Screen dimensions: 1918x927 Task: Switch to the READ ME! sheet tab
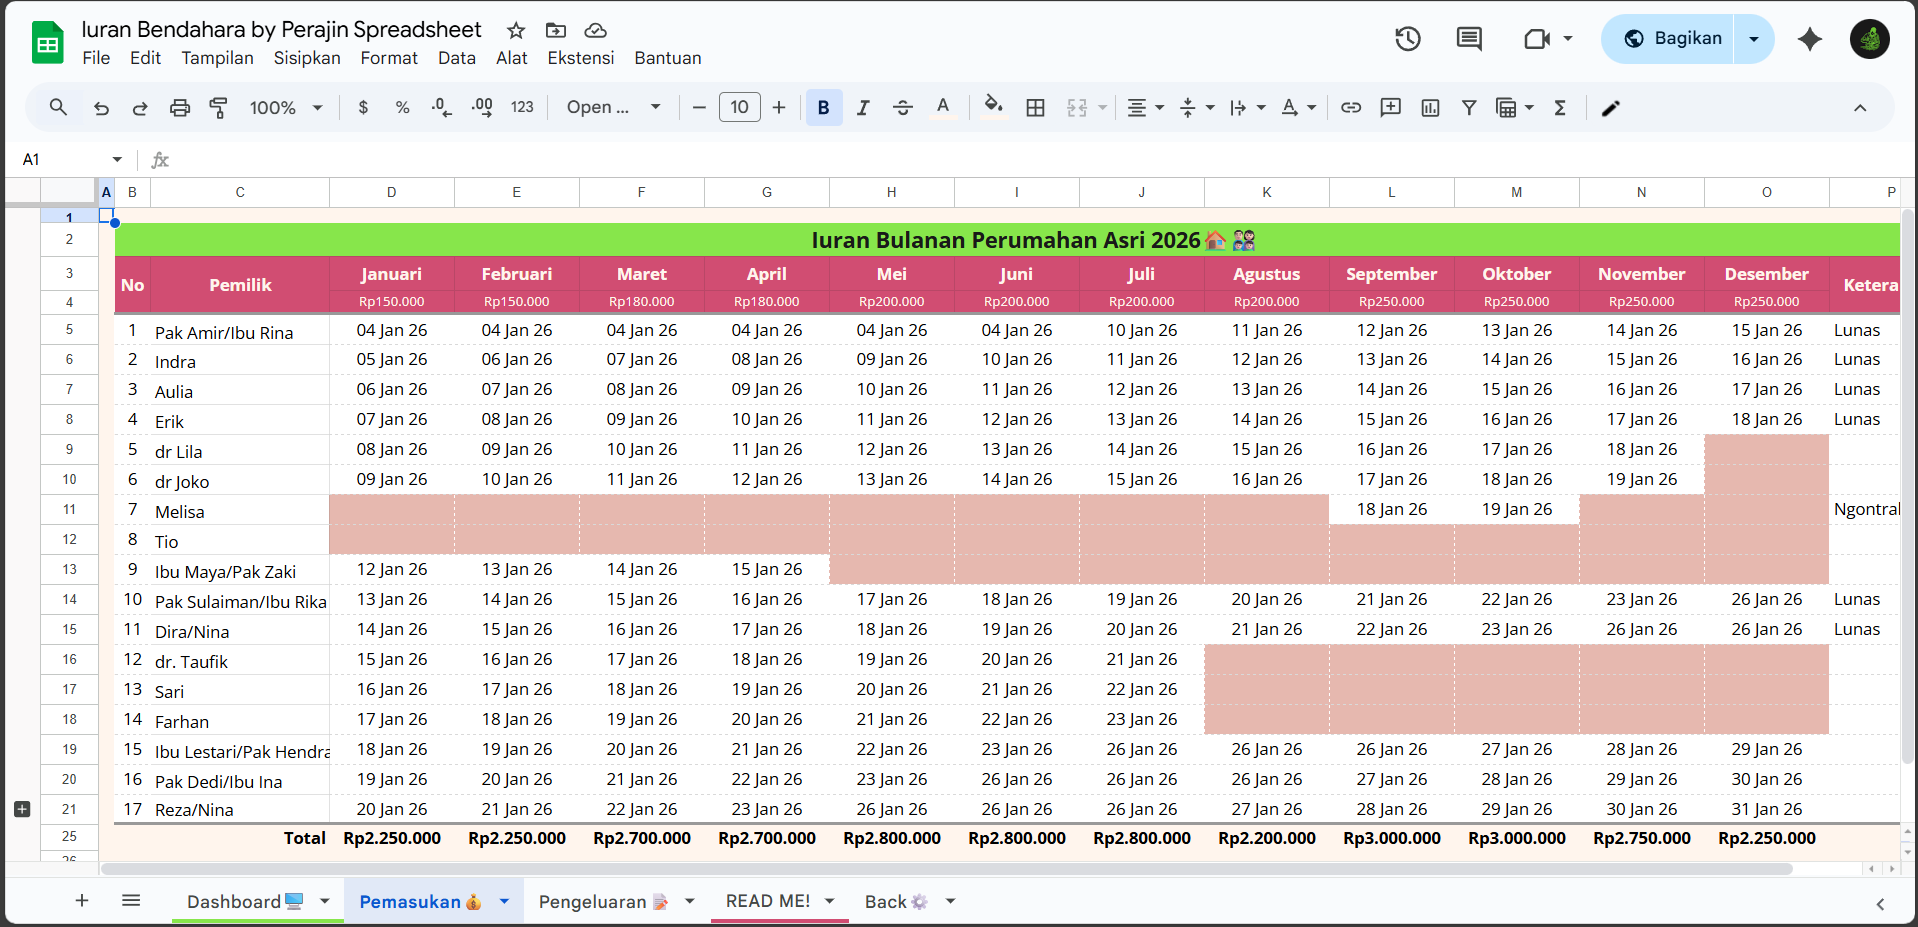pyautogui.click(x=768, y=901)
